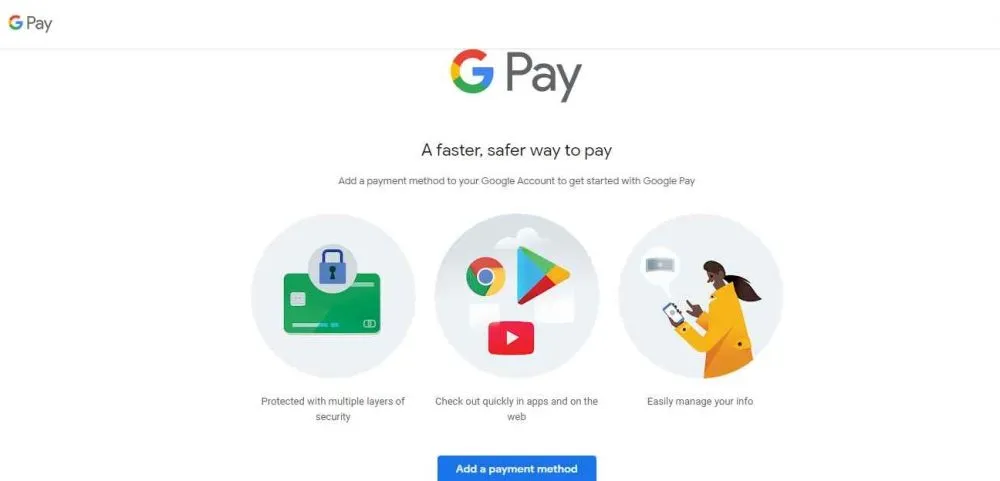Click the large Pay wordmark beside the G
The image size is (1000, 481).
pos(543,77)
